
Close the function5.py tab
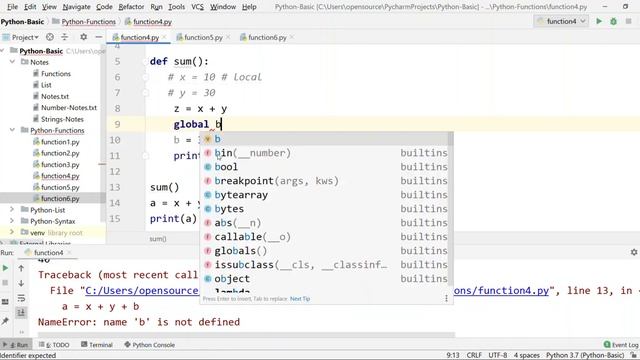click(228, 37)
